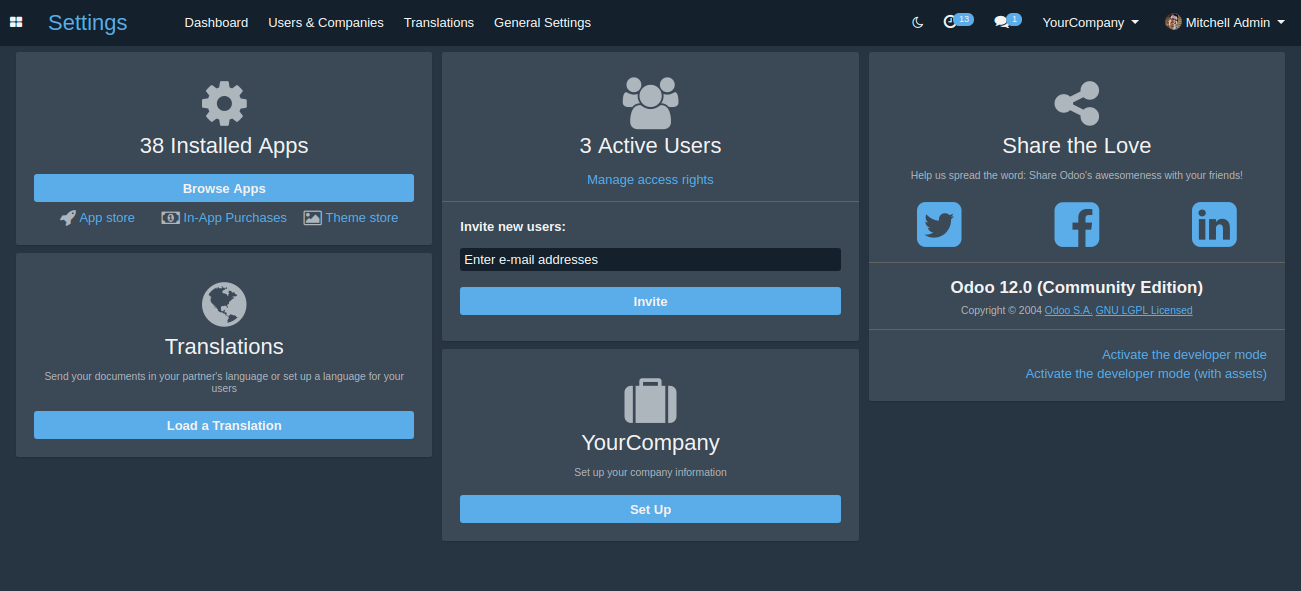Screen dimensions: 1301x591
Task: Expand the YourCompany company switcher
Action: pyautogui.click(x=1091, y=22)
